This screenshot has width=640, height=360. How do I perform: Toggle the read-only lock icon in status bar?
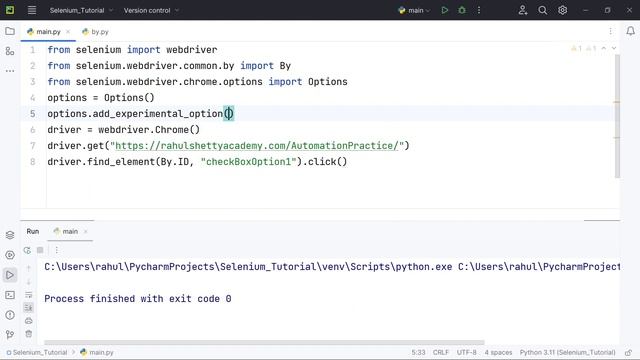pos(628,353)
